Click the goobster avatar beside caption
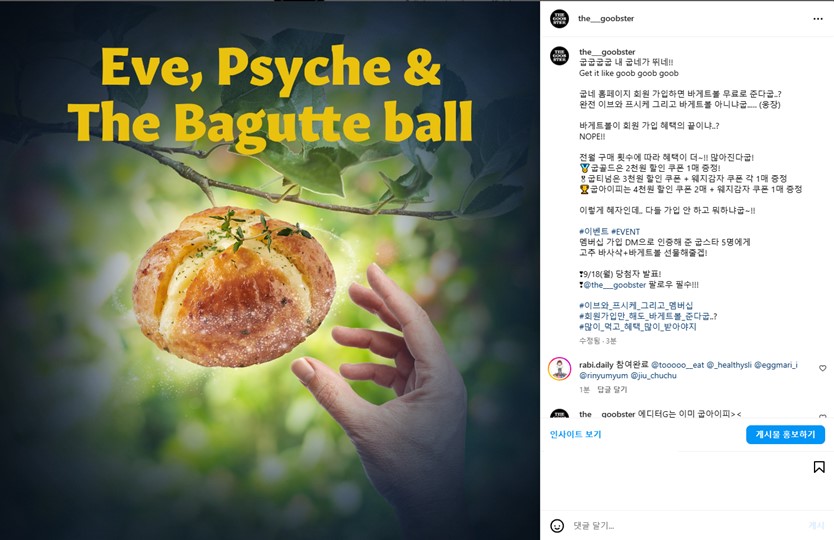Viewport: 834px width, 540px height. tap(559, 55)
